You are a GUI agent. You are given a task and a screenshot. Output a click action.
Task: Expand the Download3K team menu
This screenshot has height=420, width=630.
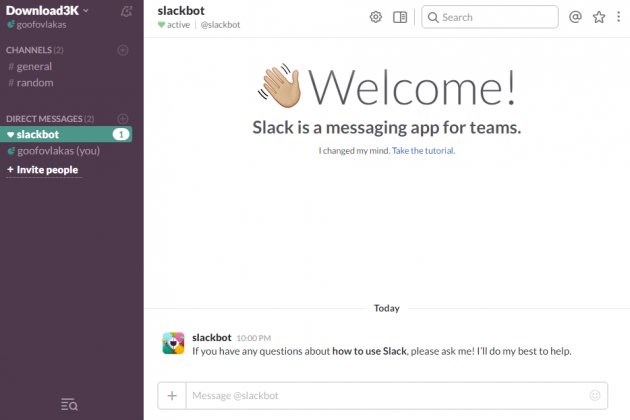point(47,10)
